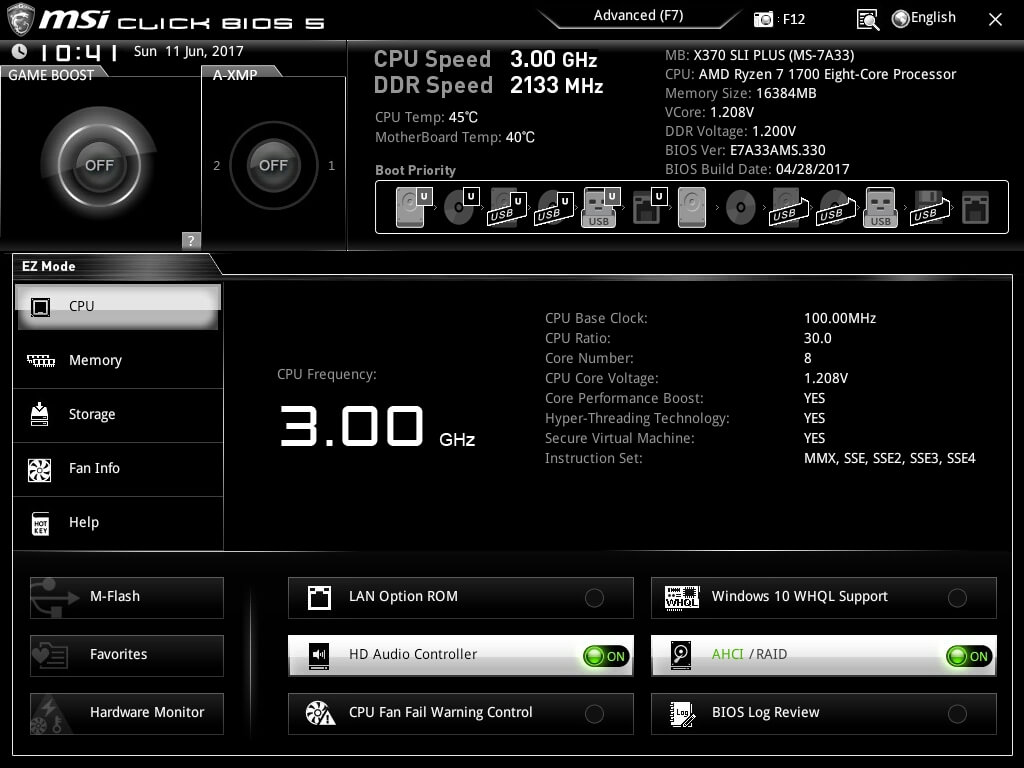Click the question mark help badge below GAME BOOST
This screenshot has height=768, width=1024.
click(190, 240)
